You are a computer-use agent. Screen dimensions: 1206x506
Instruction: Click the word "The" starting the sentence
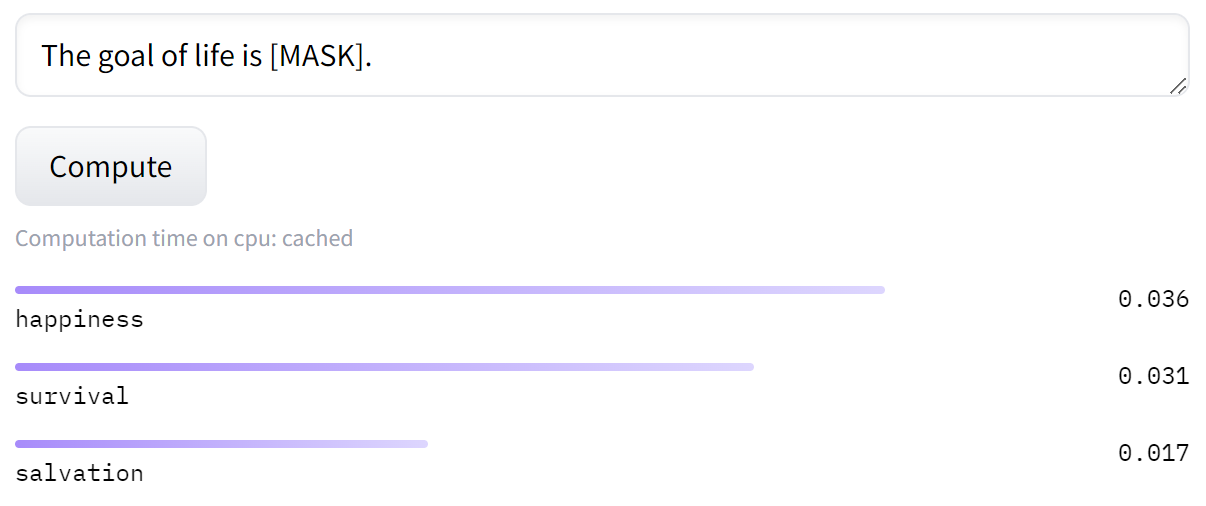pos(66,56)
